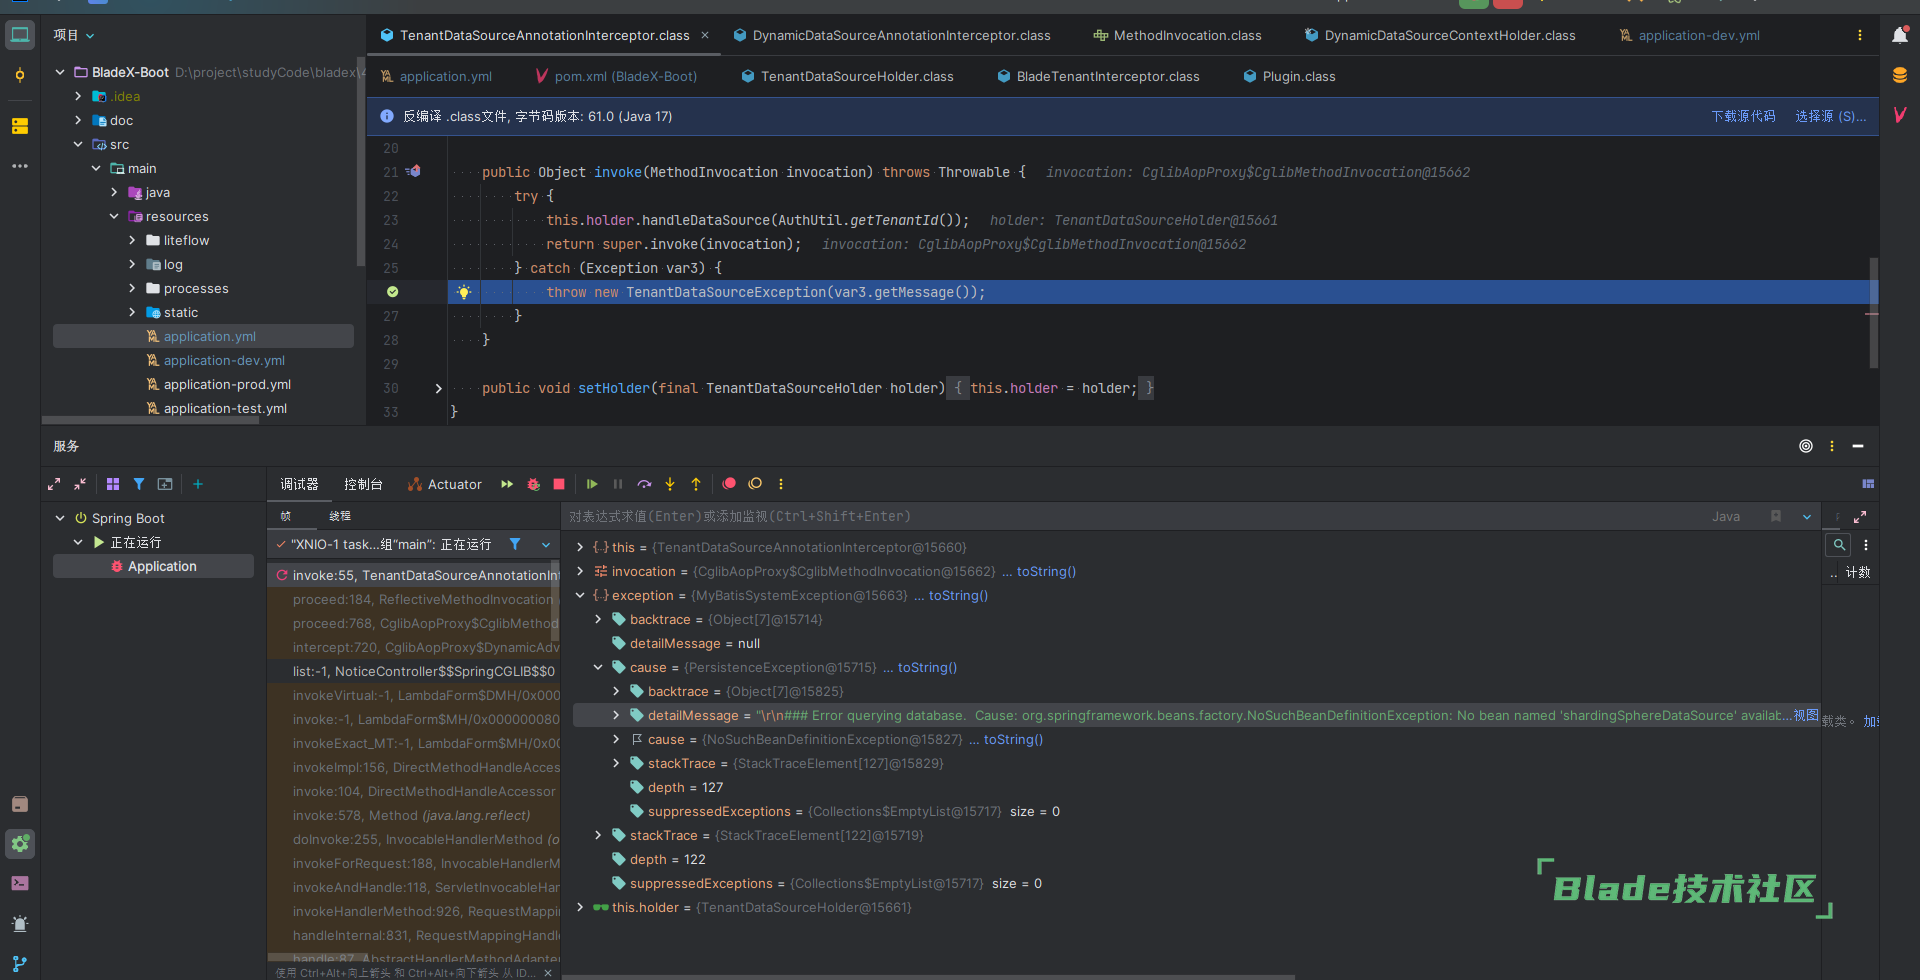Click the quick-fix lightbulb on throw line
This screenshot has width=1920, height=980.
click(464, 292)
